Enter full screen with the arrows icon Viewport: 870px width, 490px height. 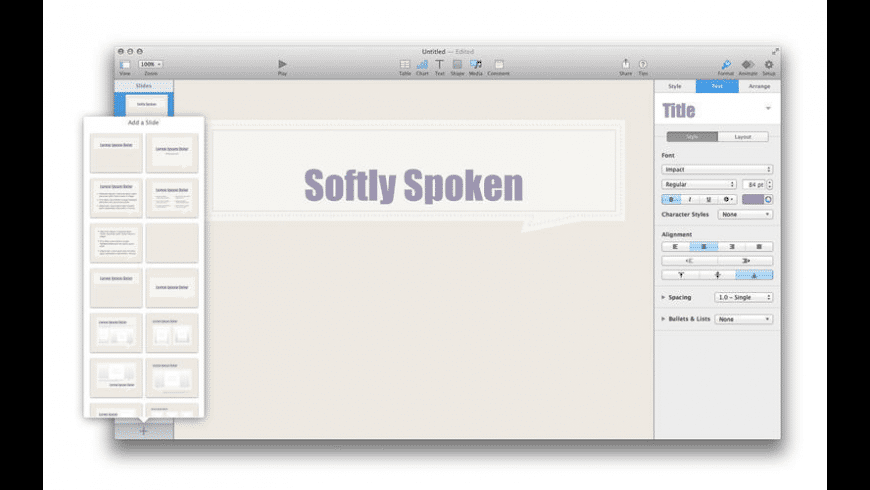click(775, 52)
